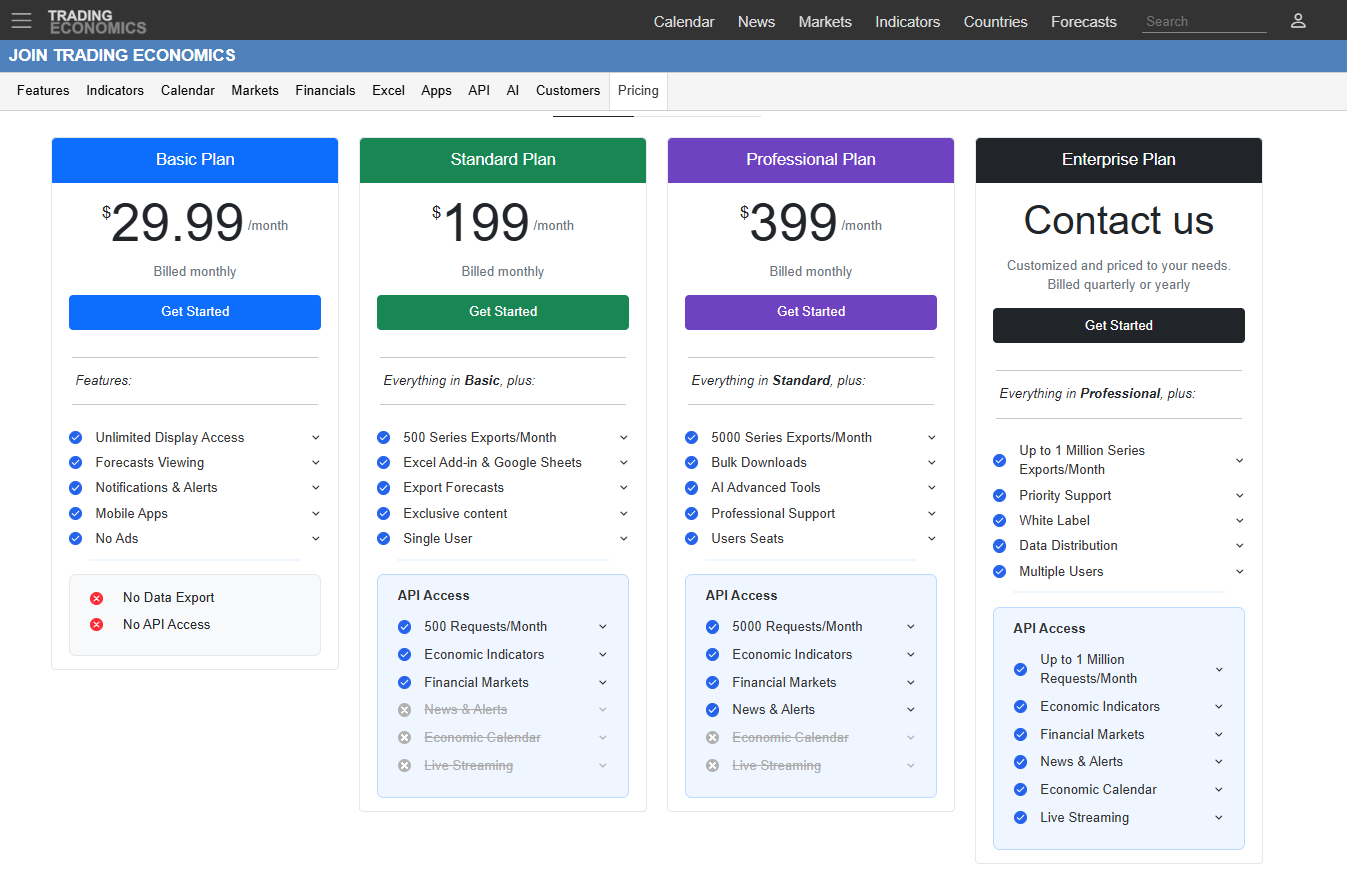Click the check icon beside Notifications & Alerts
1347x872 pixels.
75,488
